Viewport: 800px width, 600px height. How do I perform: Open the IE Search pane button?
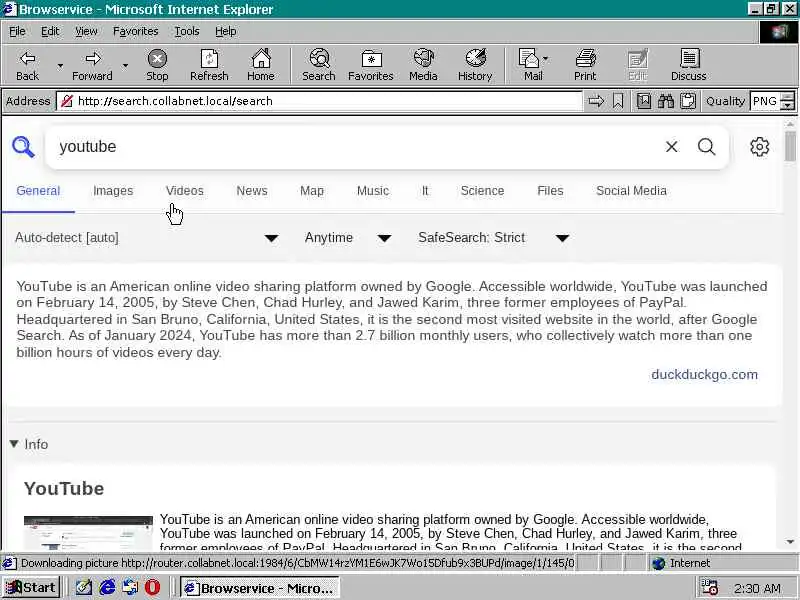tap(319, 65)
